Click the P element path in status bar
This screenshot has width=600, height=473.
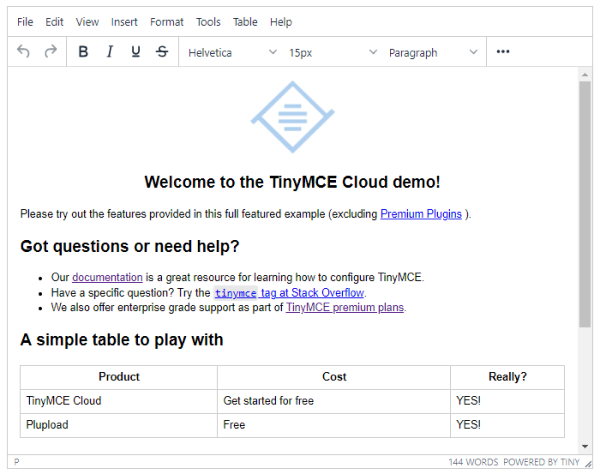coord(16,462)
